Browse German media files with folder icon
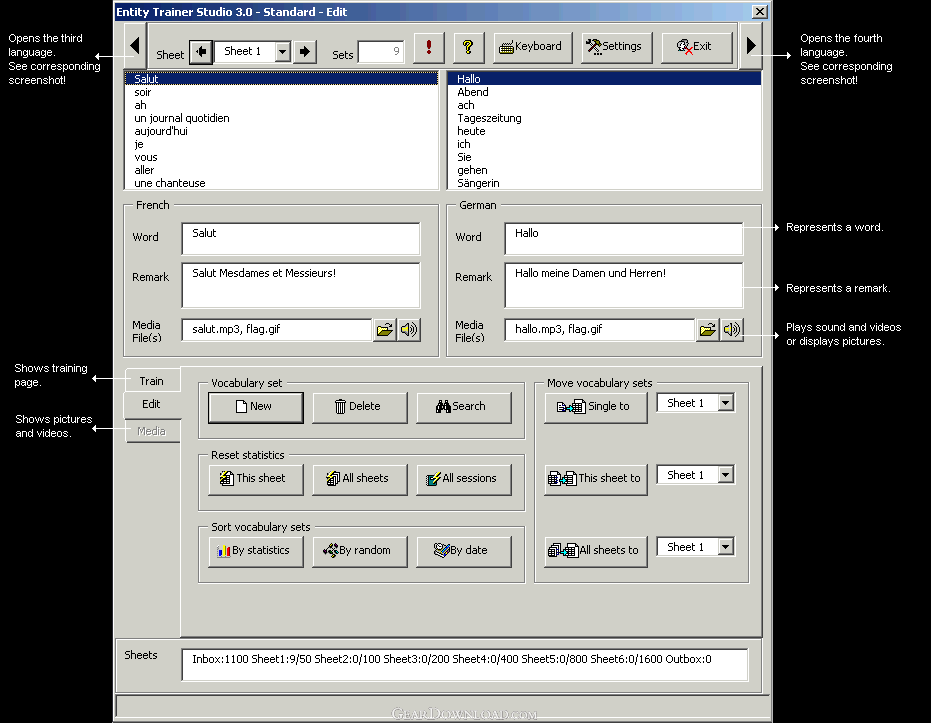Image resolution: width=931 pixels, height=723 pixels. point(707,329)
